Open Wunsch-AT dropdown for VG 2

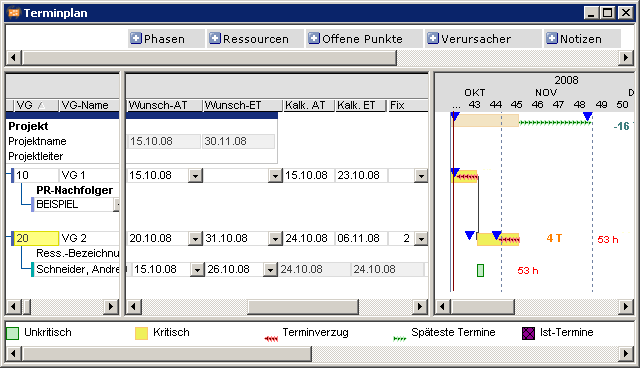[x=196, y=239]
